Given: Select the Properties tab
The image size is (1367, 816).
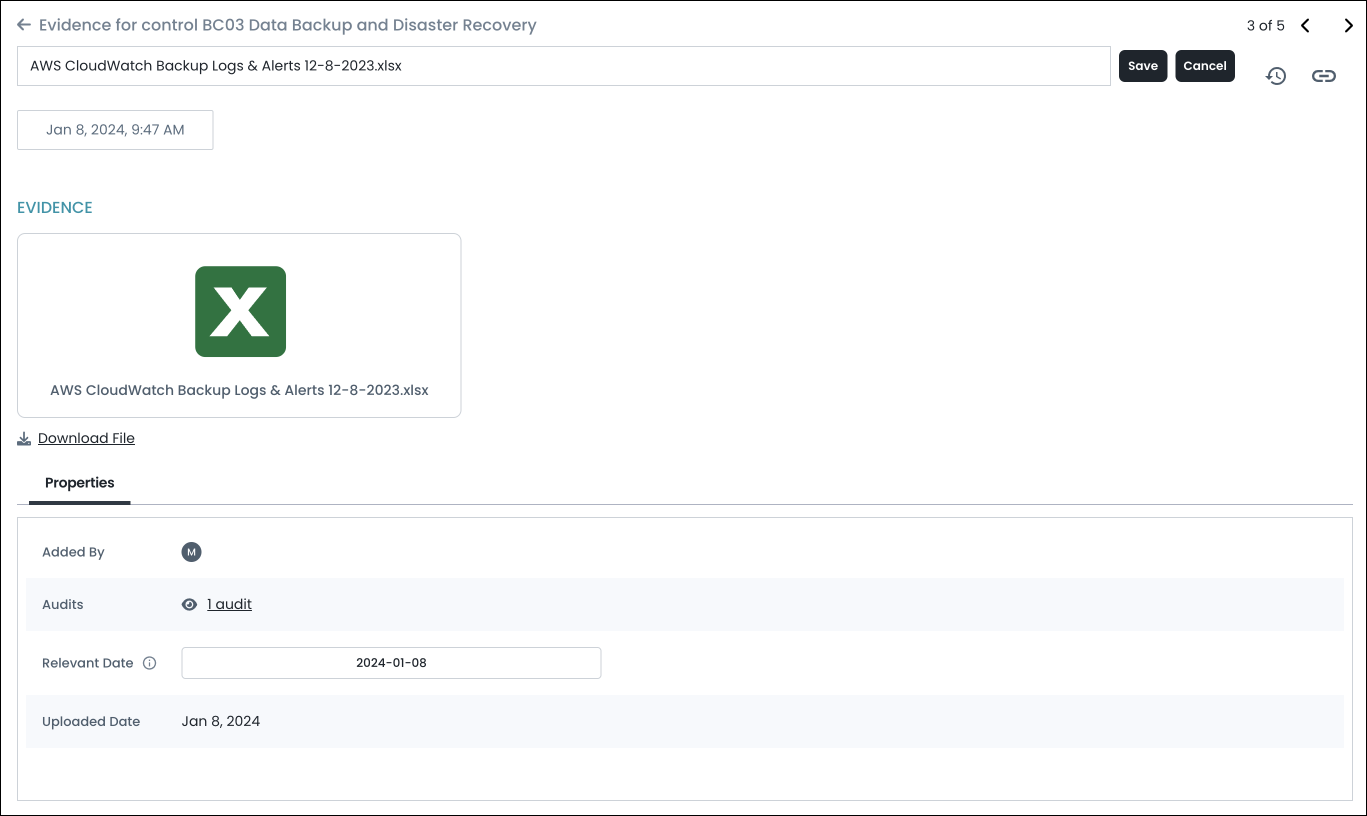Looking at the screenshot, I should [80, 483].
